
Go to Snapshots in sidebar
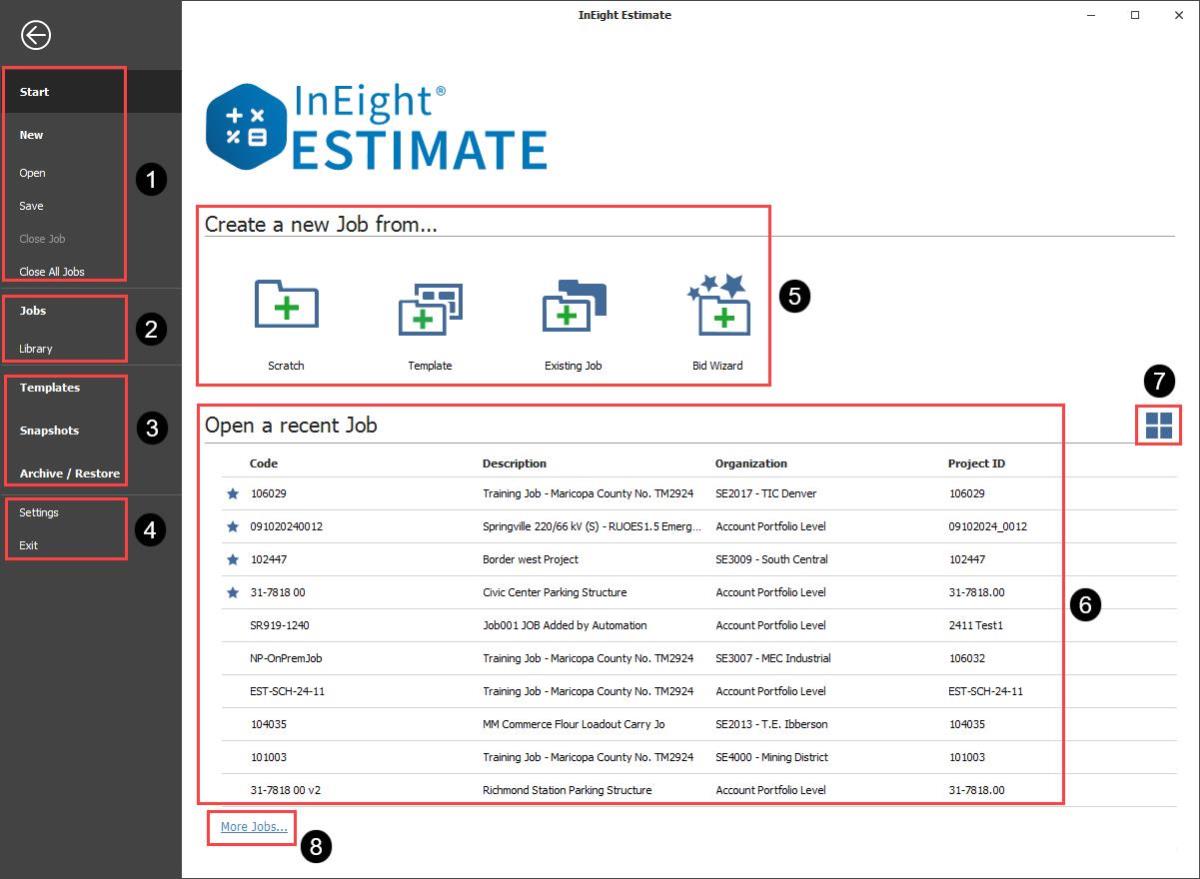click(49, 431)
